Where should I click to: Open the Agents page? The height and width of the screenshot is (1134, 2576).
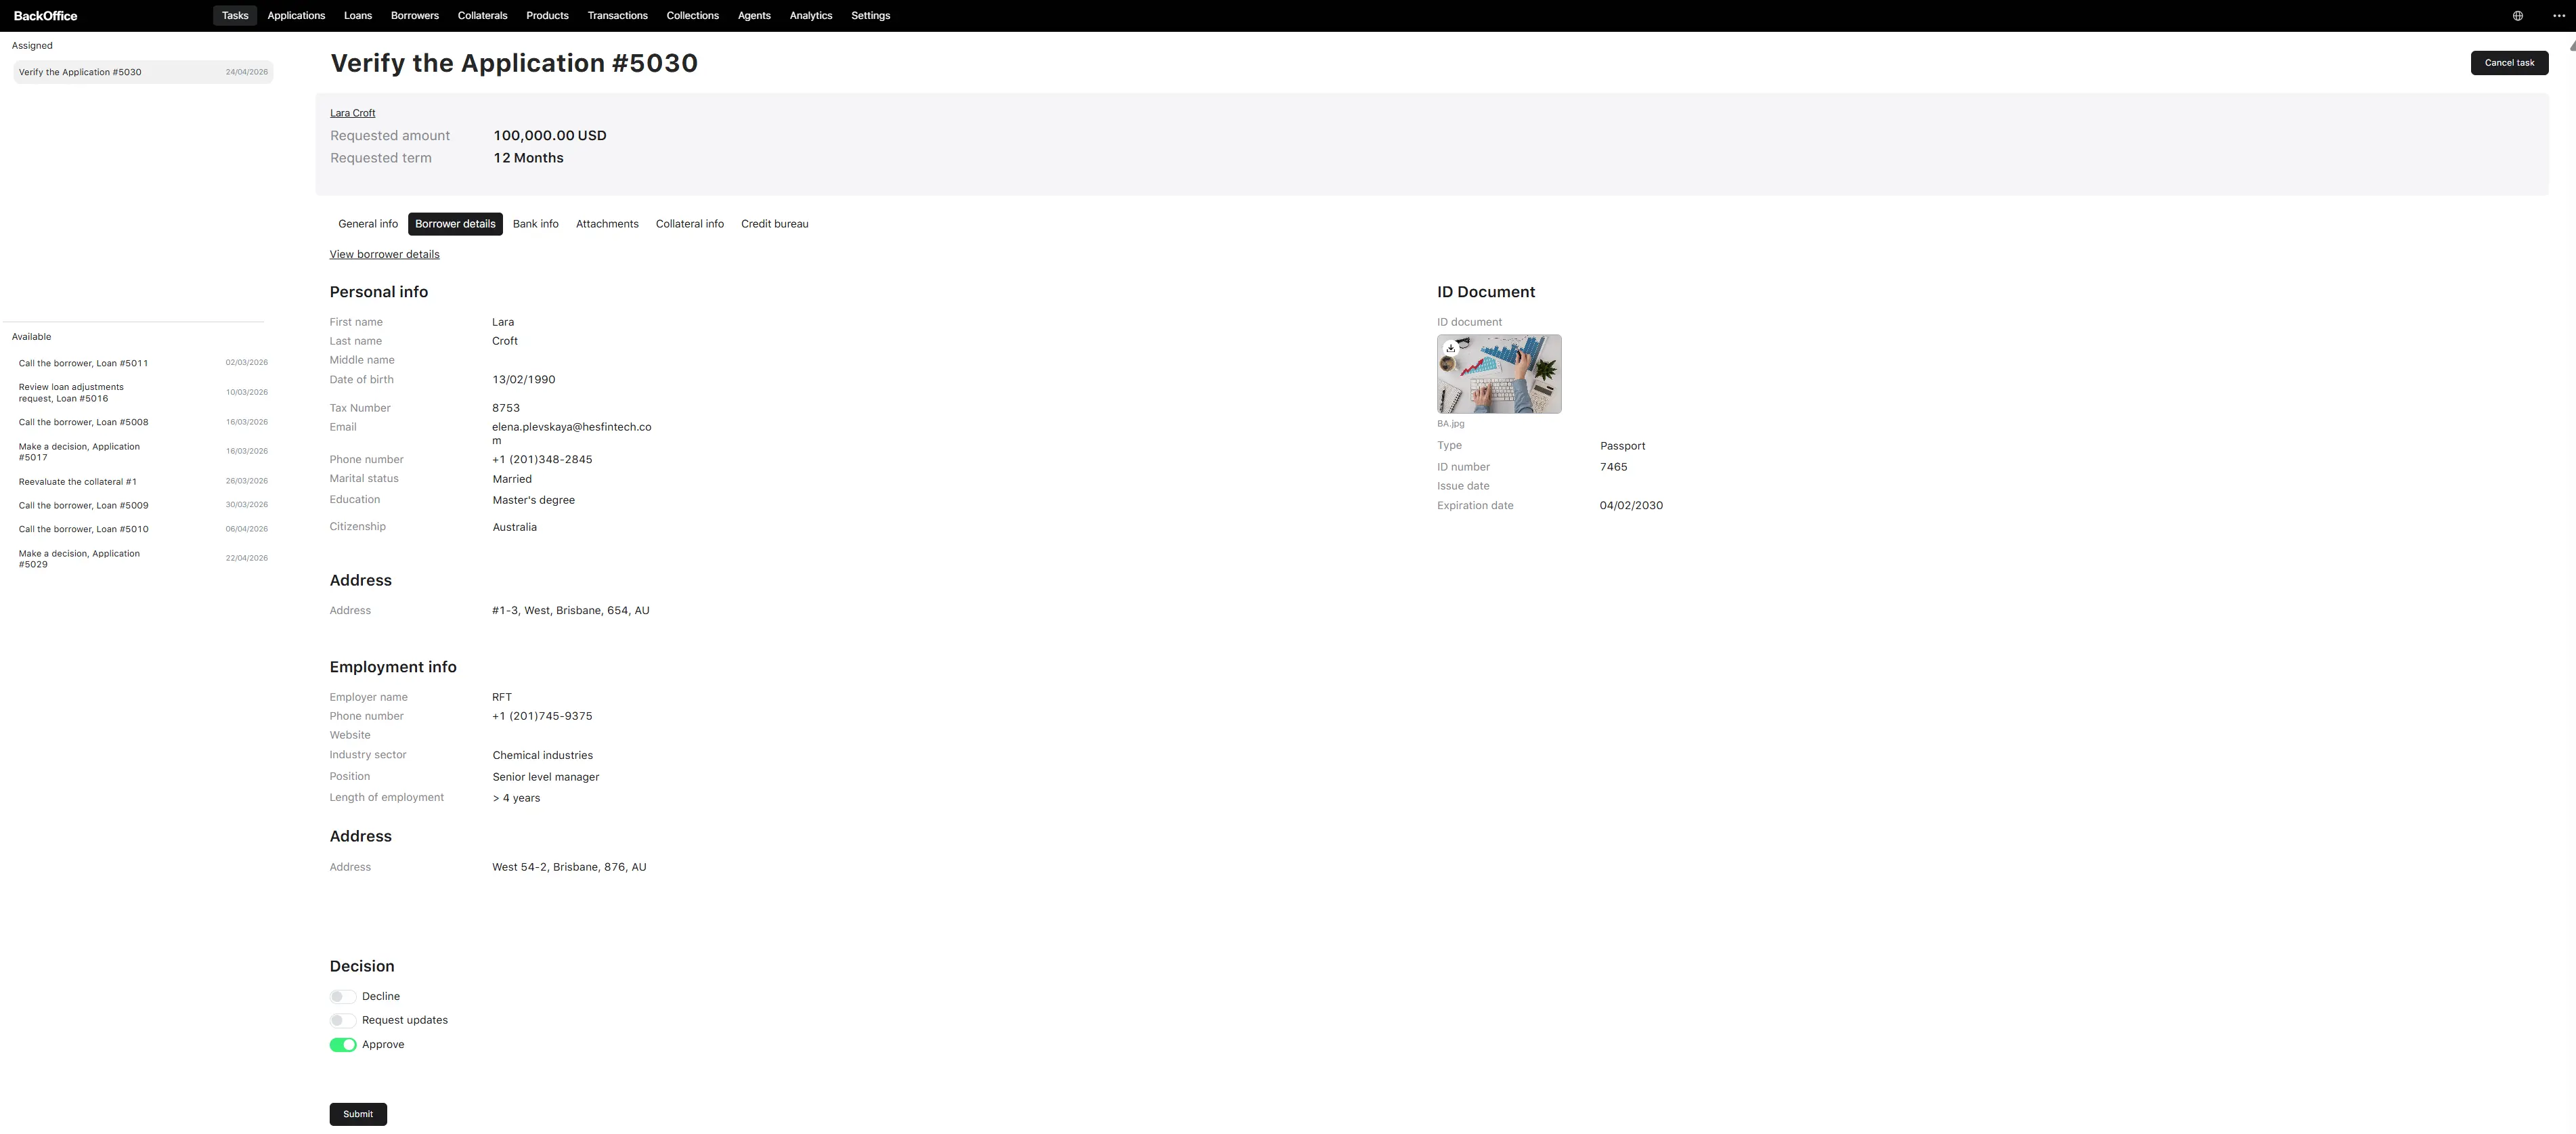point(754,16)
